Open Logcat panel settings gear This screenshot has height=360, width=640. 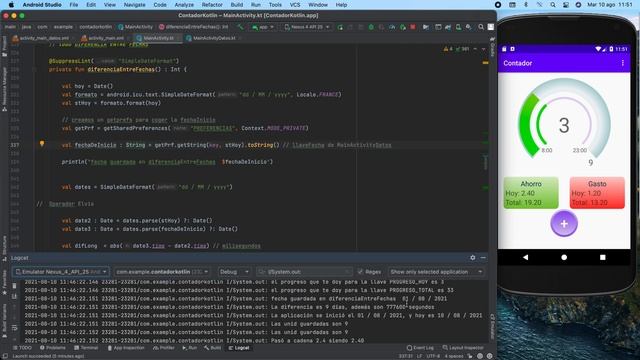[473, 258]
